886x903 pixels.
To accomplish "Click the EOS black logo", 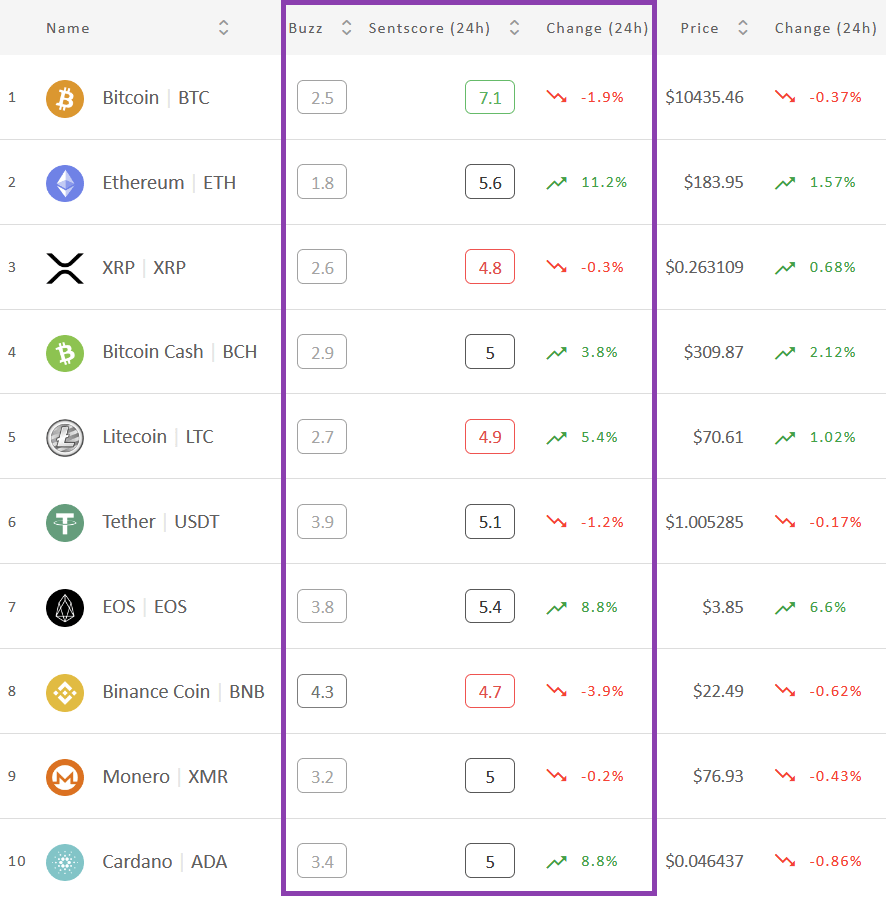I will [65, 608].
